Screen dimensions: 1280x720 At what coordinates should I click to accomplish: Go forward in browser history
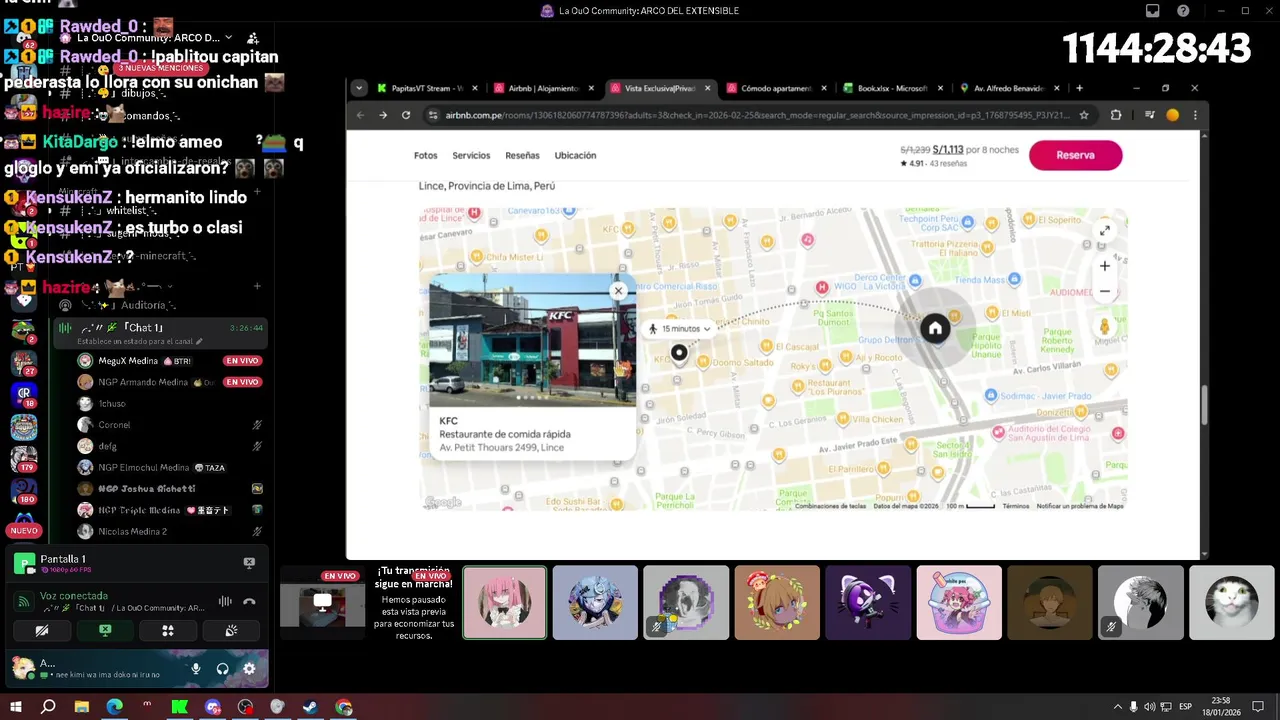click(383, 115)
